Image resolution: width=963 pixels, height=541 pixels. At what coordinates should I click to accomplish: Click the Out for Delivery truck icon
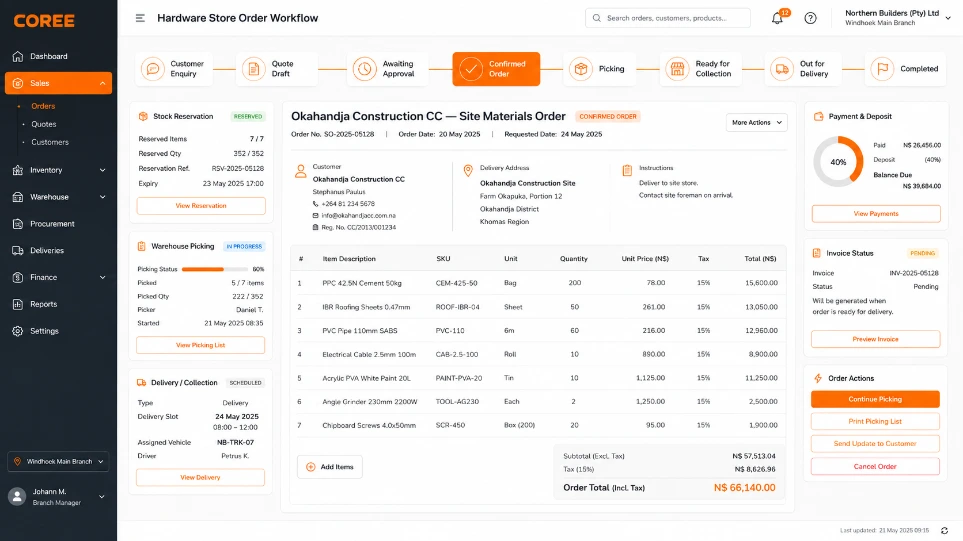point(782,69)
